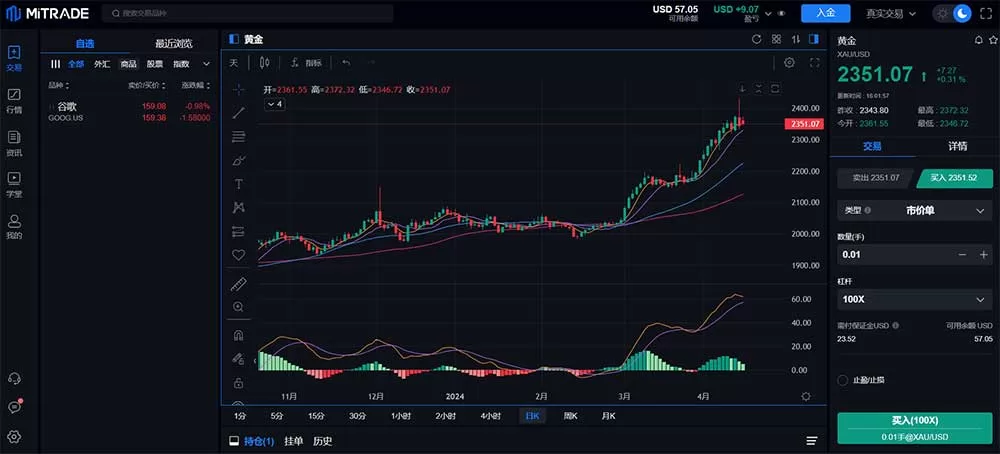1000x454 pixels.
Task: Open the 资讯 news sidebar icon
Action: [14, 143]
